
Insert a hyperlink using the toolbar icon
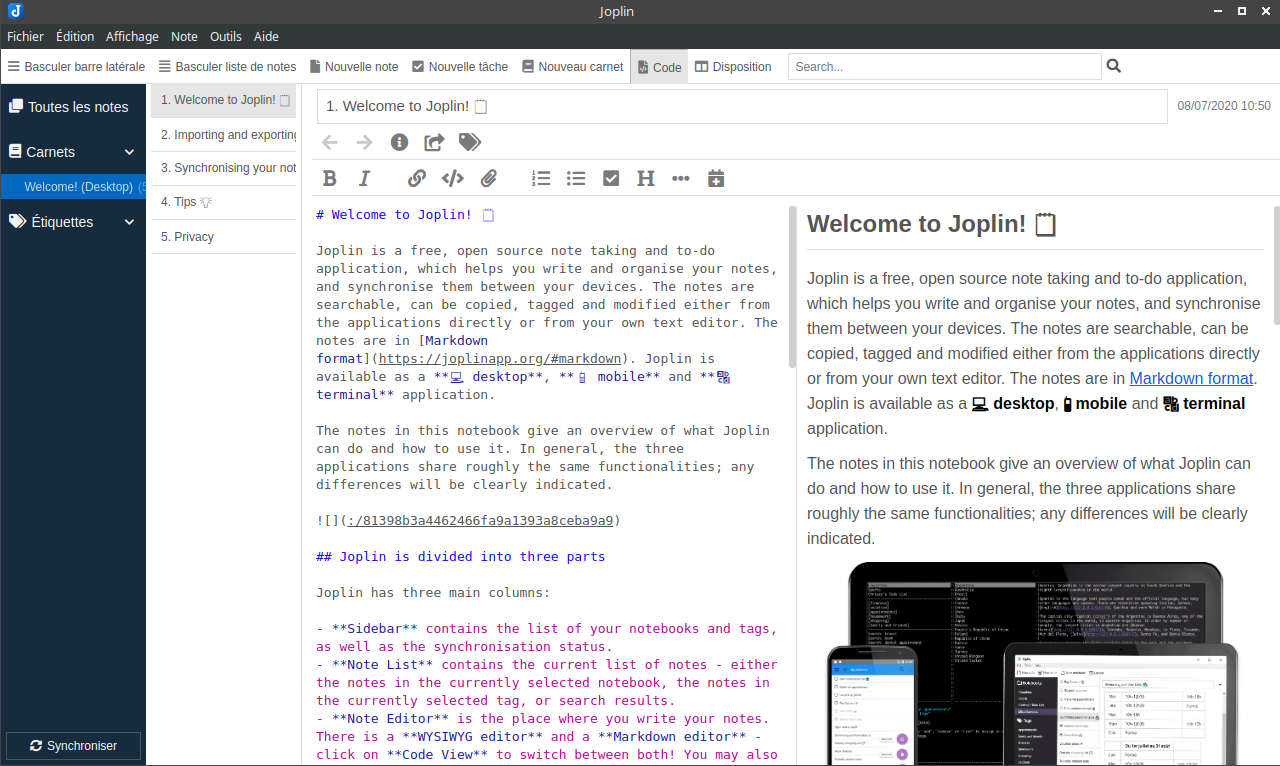point(416,178)
